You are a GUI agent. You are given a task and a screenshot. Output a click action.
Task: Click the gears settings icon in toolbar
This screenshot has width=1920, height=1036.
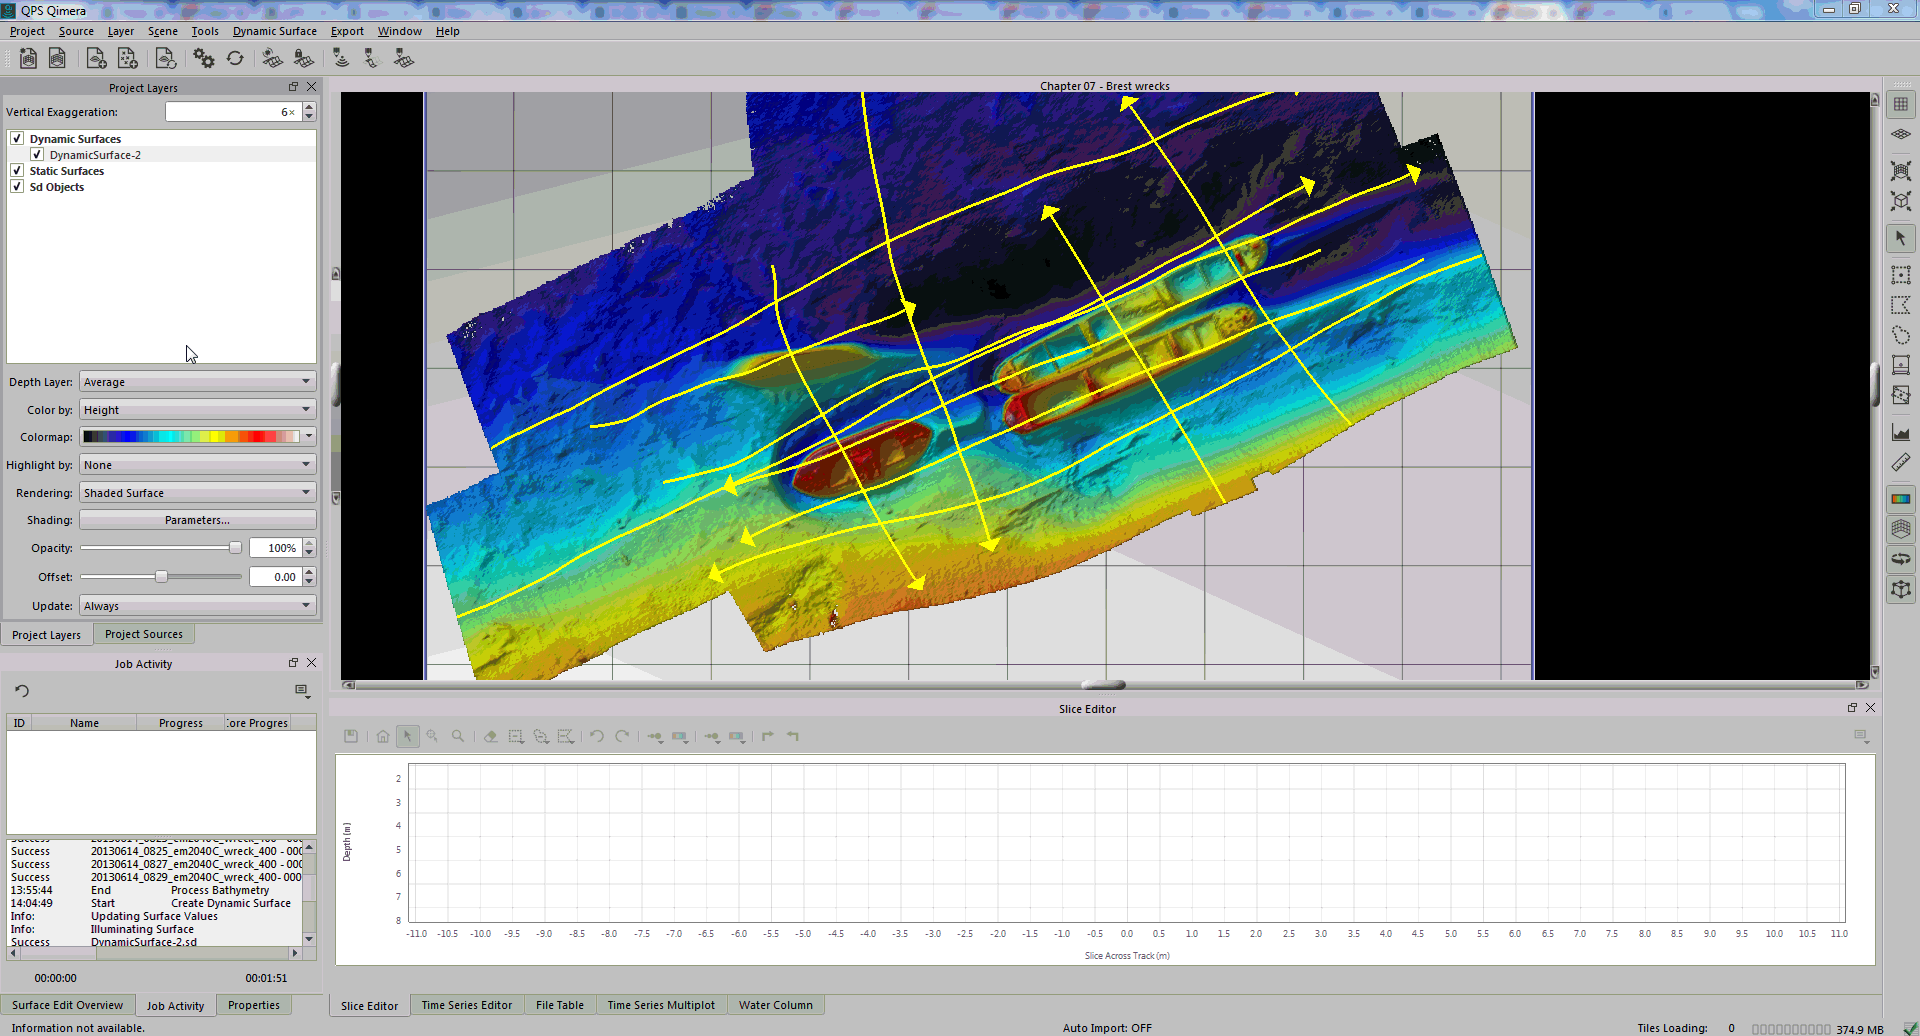(204, 59)
